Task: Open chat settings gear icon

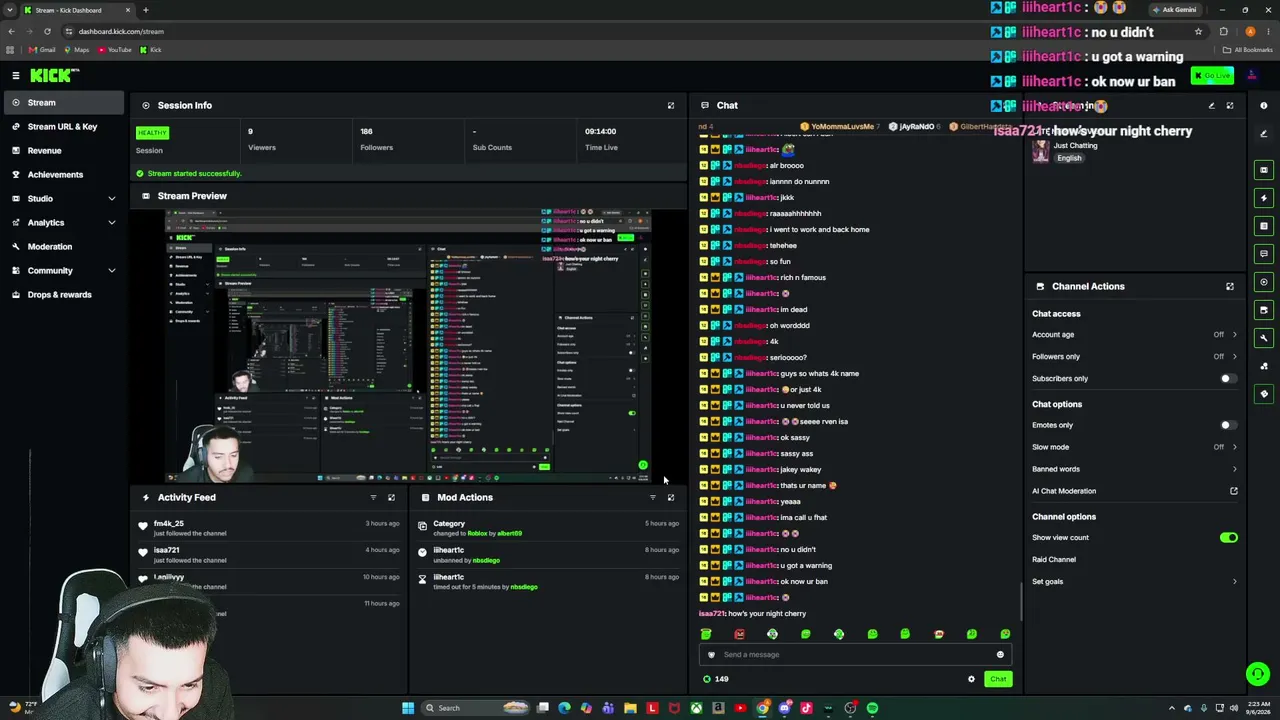Action: pos(971,679)
